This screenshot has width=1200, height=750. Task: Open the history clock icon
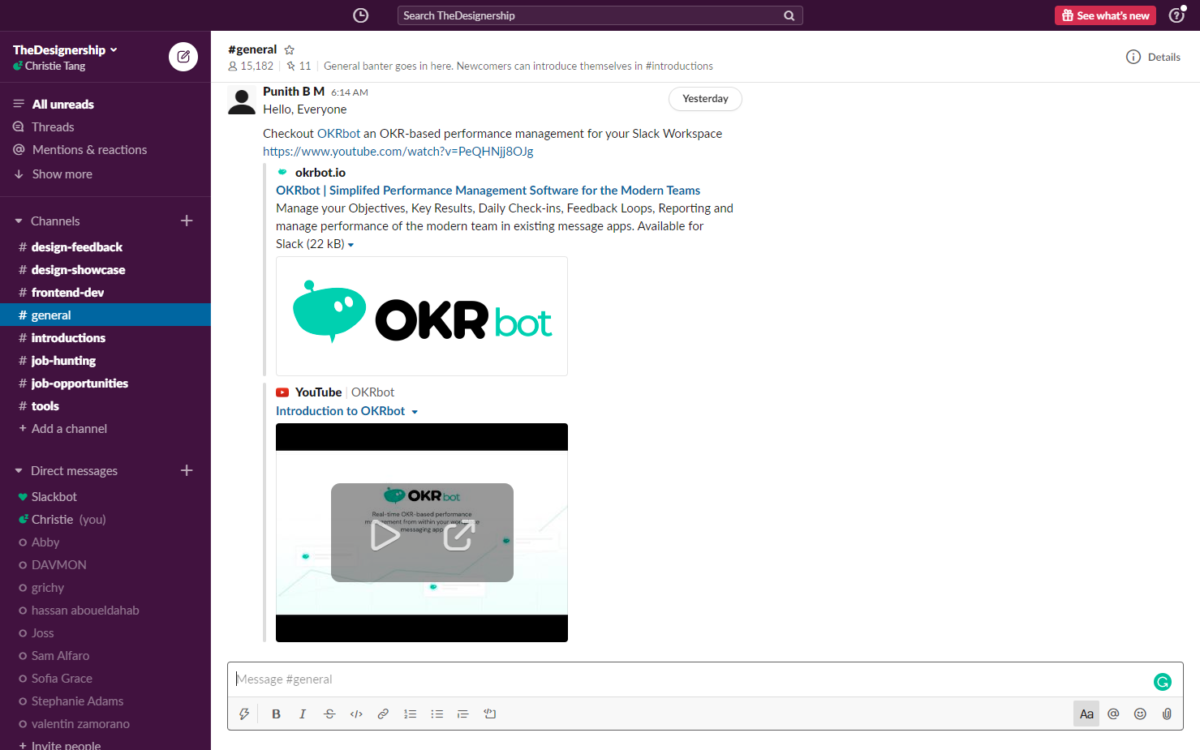pos(361,15)
